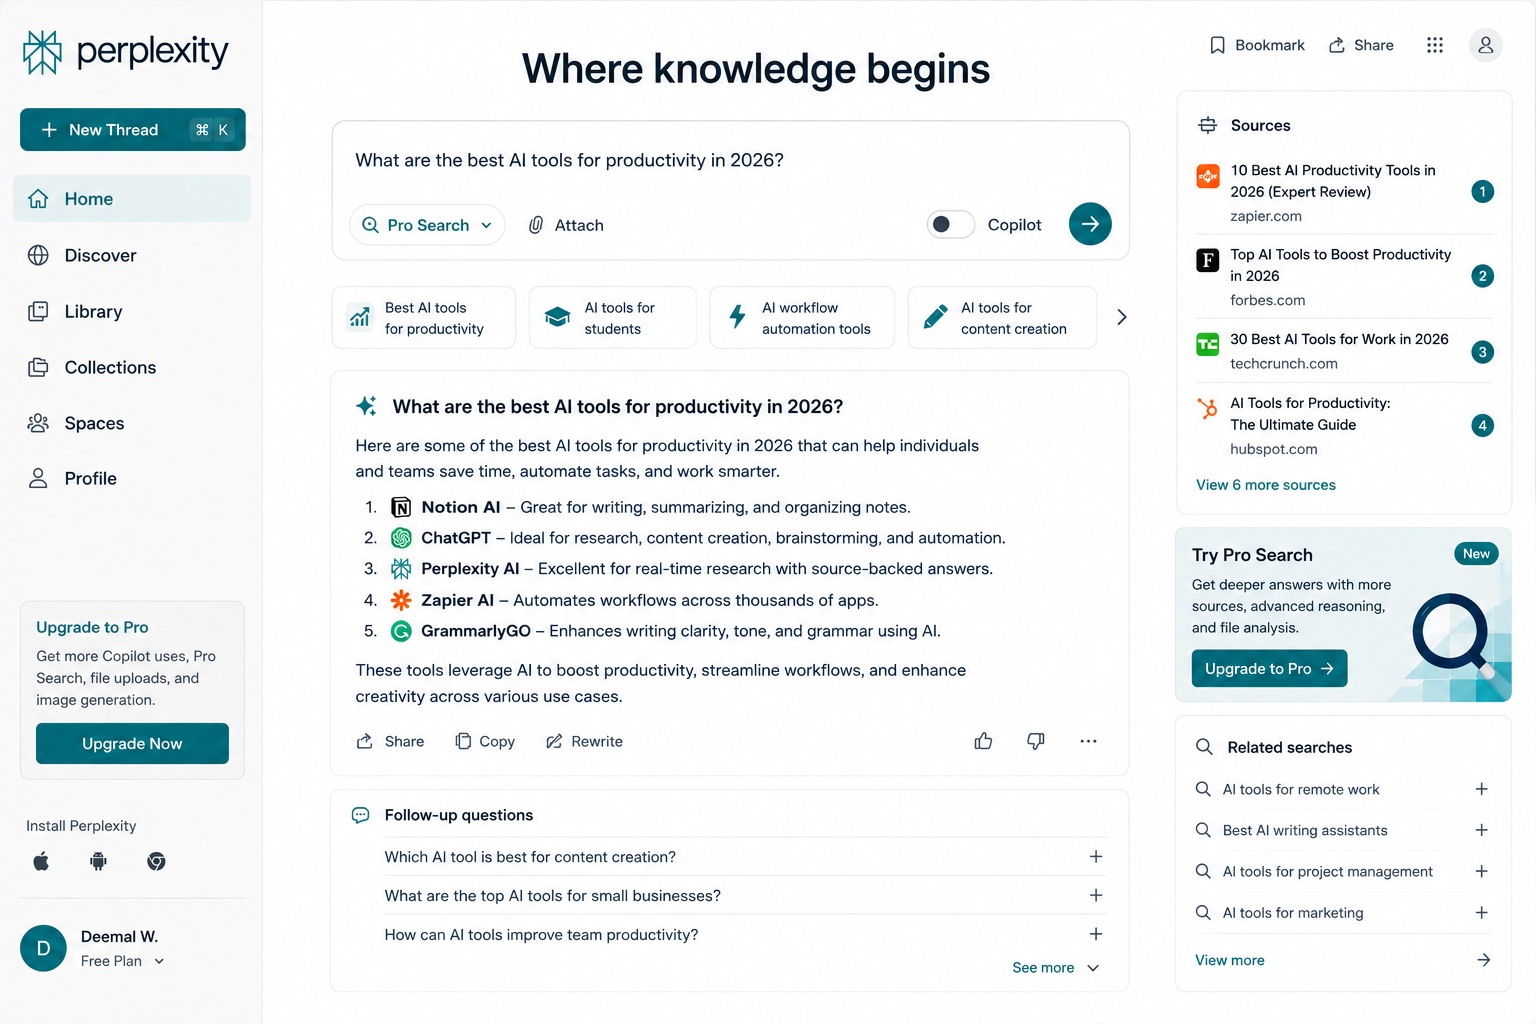Image resolution: width=1536 pixels, height=1024 pixels.
Task: Open the apps grid menu
Action: point(1435,45)
